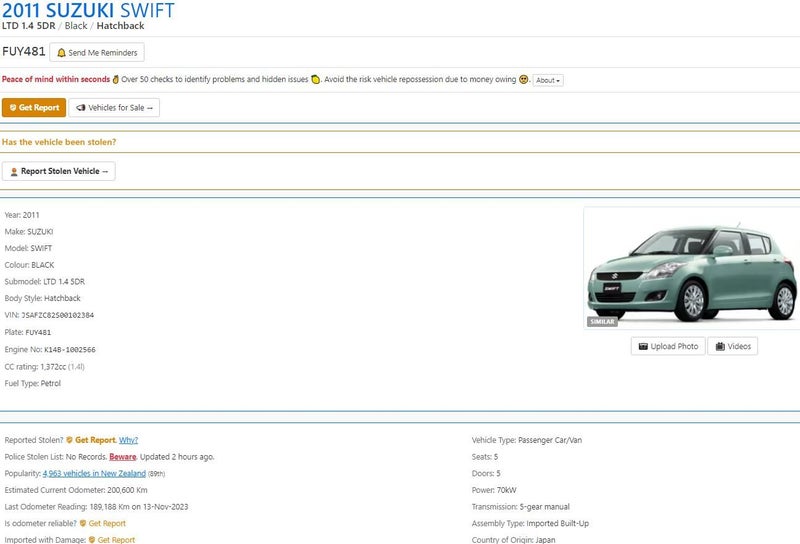Click Has the vehicle been stolen? heading
Viewport: 800px width, 544px height.
pos(59,142)
